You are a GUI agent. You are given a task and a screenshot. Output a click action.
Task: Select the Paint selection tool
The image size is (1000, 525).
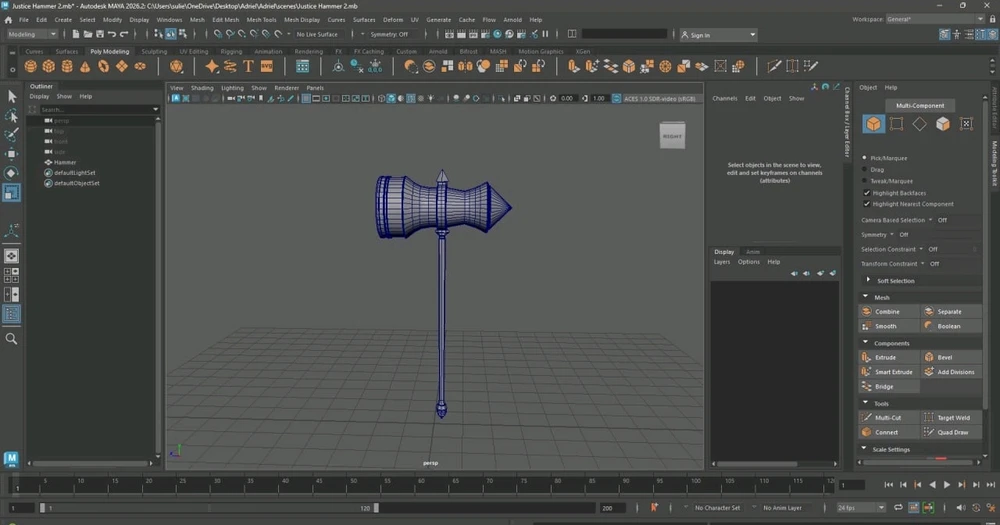tap(12, 134)
